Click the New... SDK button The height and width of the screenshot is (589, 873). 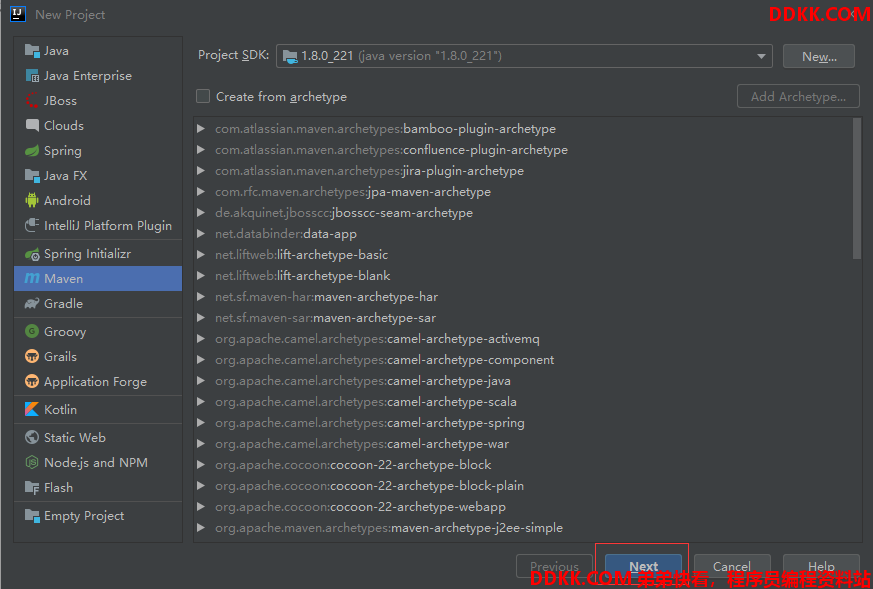tap(818, 56)
